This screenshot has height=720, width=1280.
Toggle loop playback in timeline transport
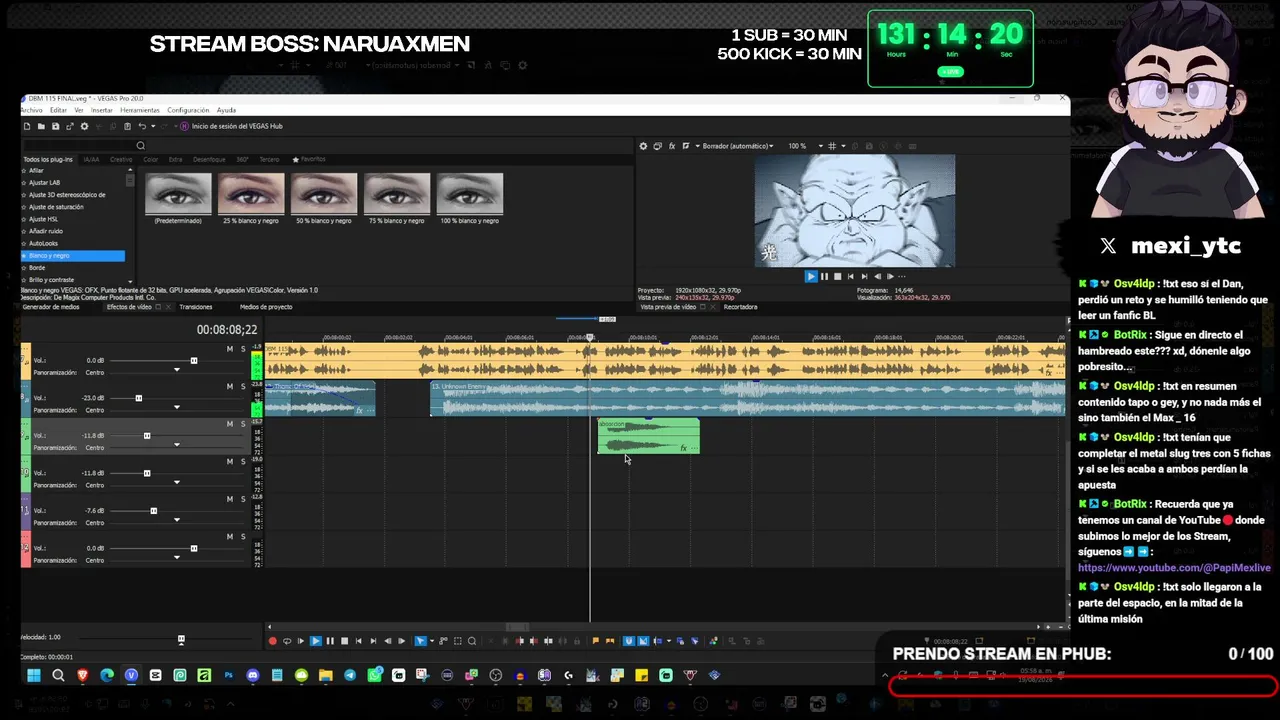[287, 641]
